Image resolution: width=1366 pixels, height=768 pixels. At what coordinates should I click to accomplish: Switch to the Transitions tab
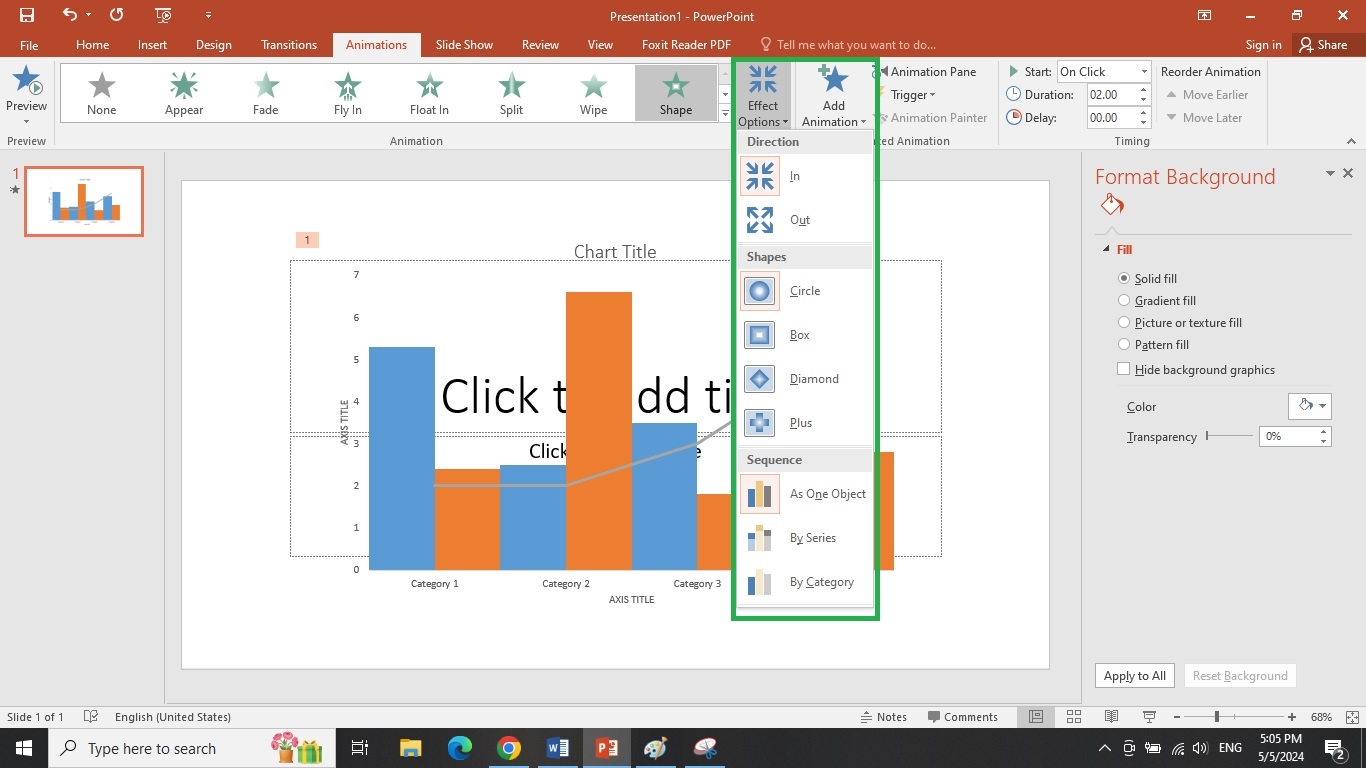[x=288, y=45]
